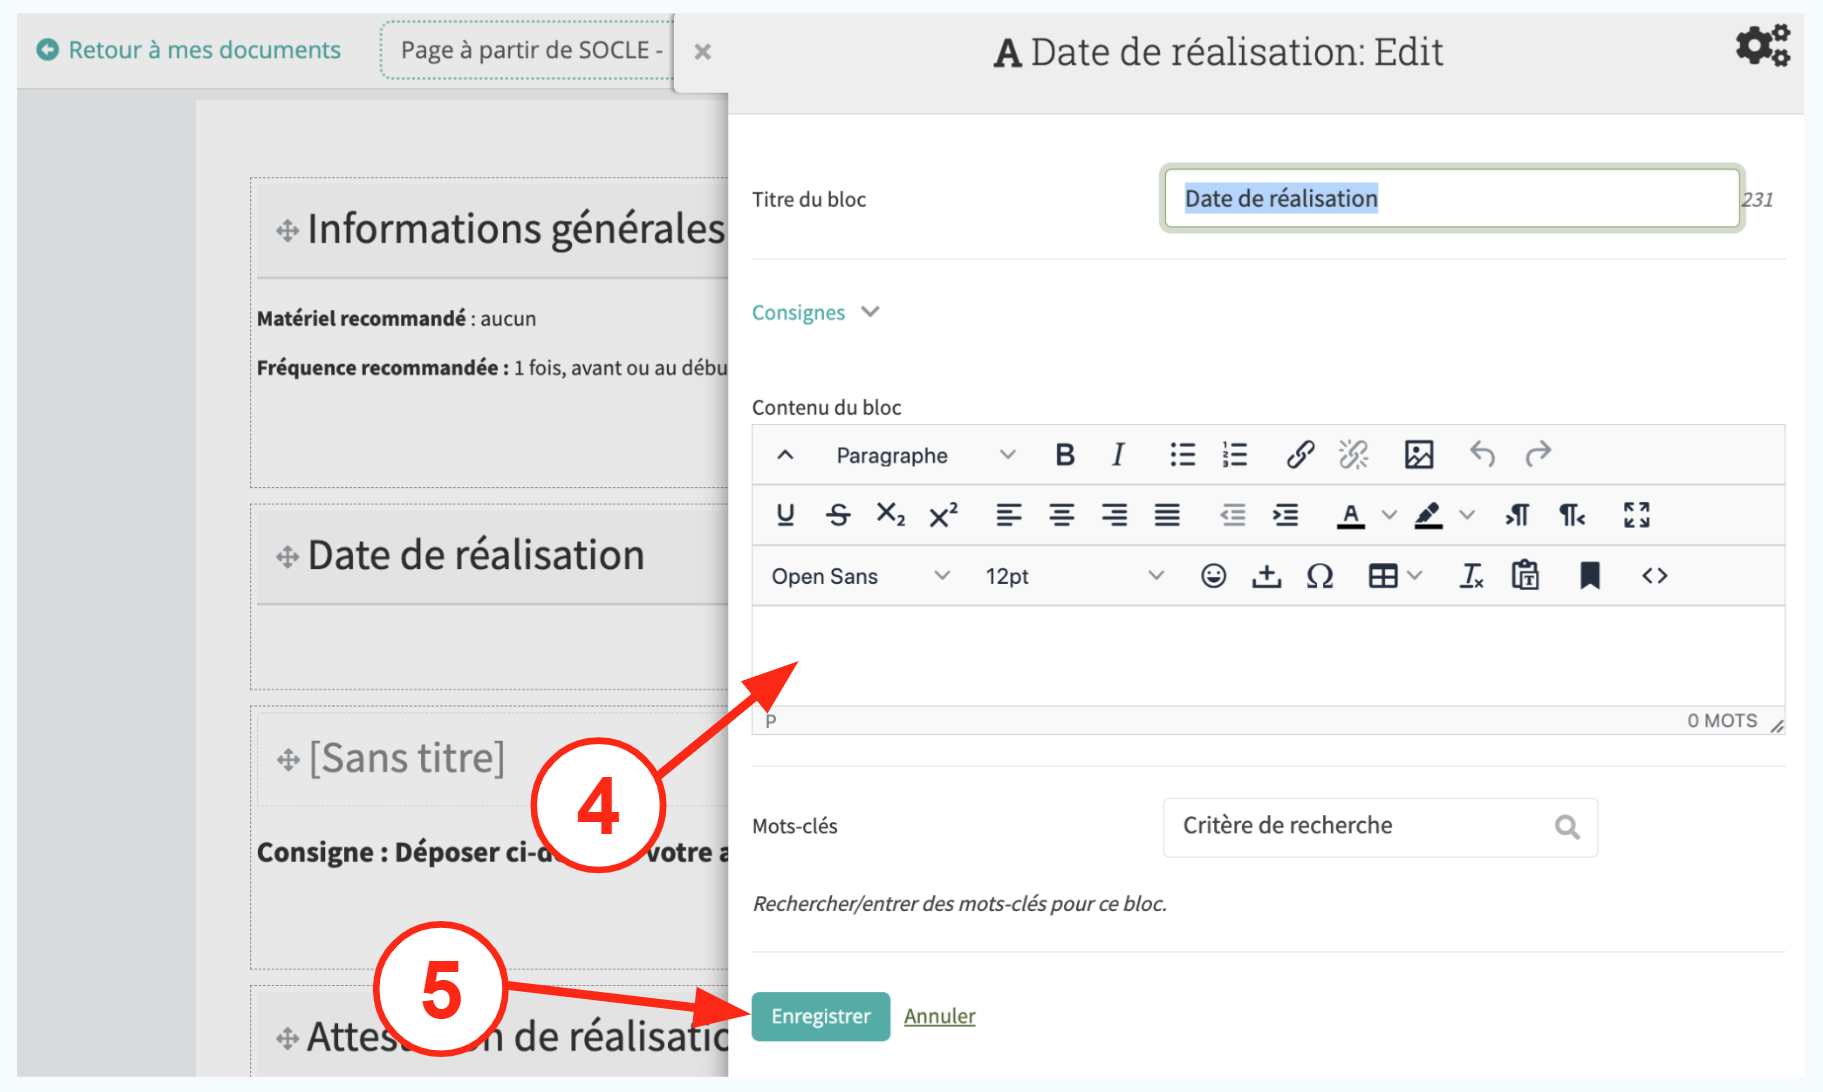The image size is (1823, 1092).
Task: Open the emoji picker icon
Action: tap(1213, 576)
